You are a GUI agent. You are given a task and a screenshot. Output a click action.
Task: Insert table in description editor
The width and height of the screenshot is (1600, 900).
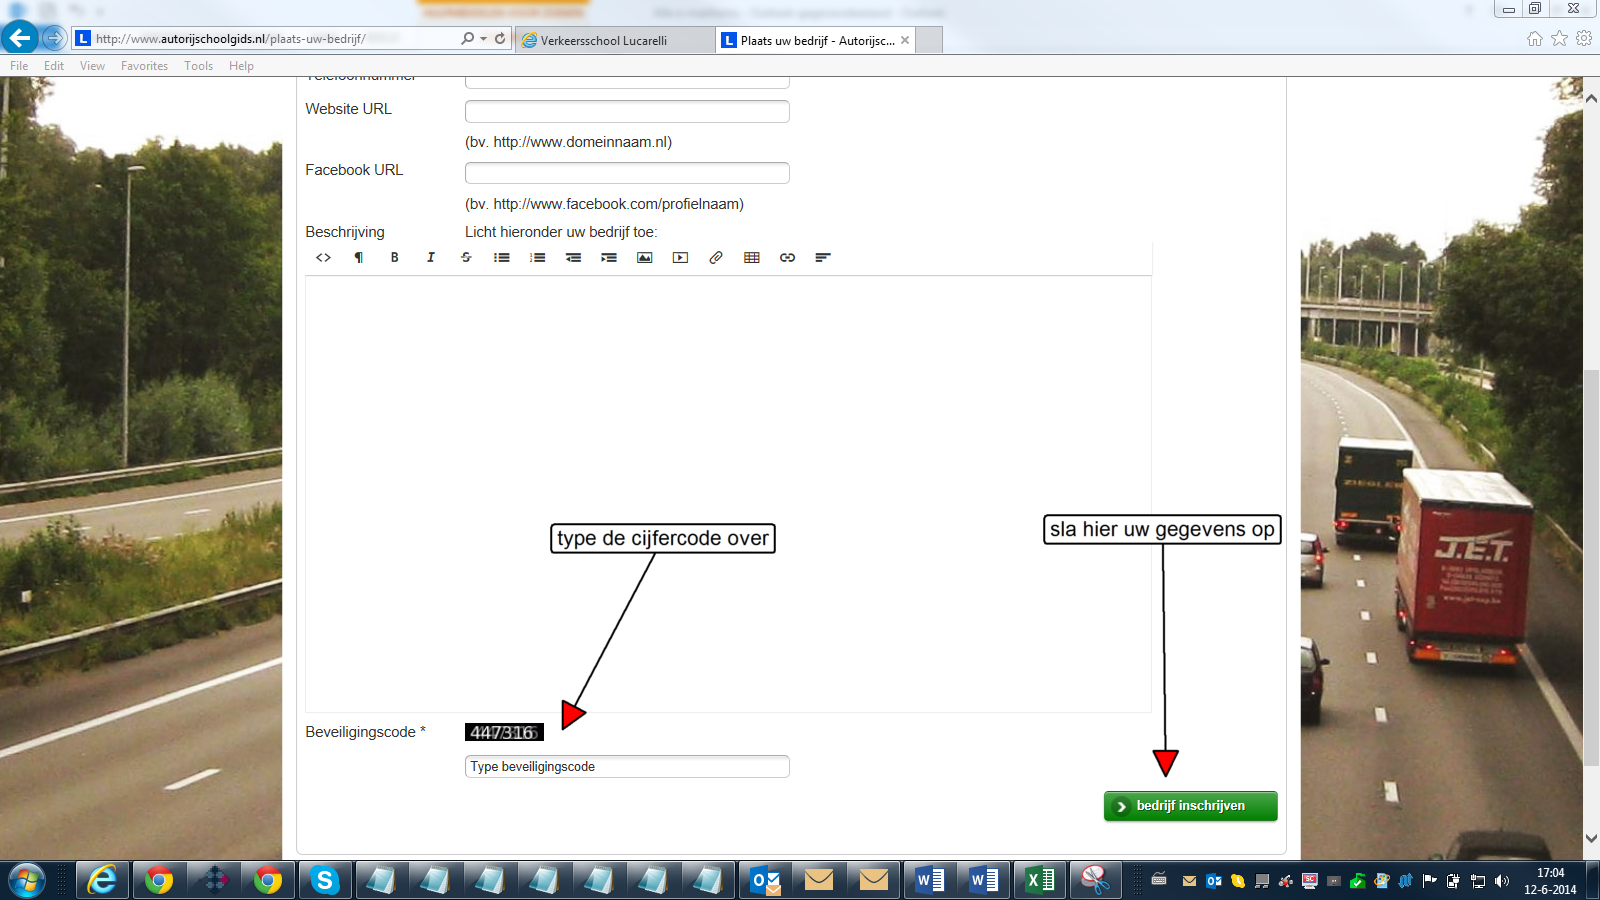click(752, 258)
